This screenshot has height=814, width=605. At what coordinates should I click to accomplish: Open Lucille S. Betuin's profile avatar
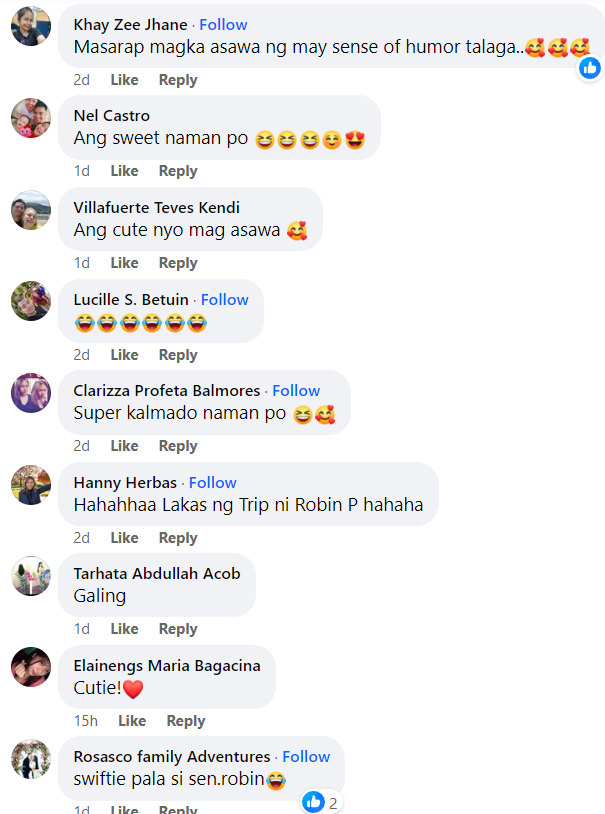pyautogui.click(x=31, y=301)
